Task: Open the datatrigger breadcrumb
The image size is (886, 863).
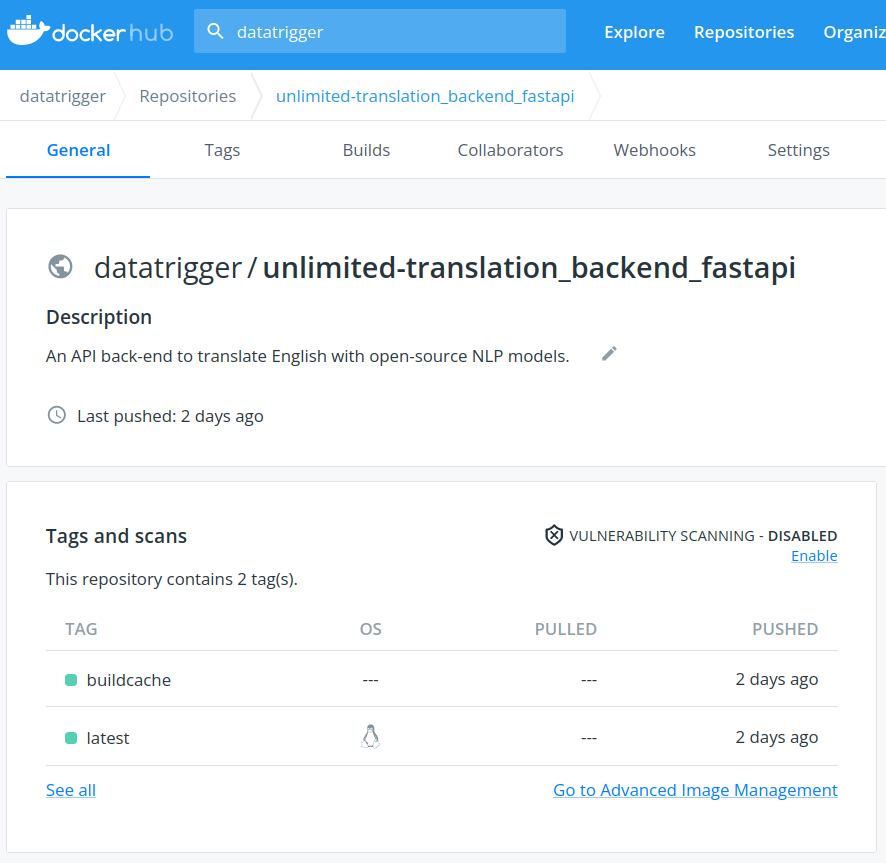Action: 63,96
